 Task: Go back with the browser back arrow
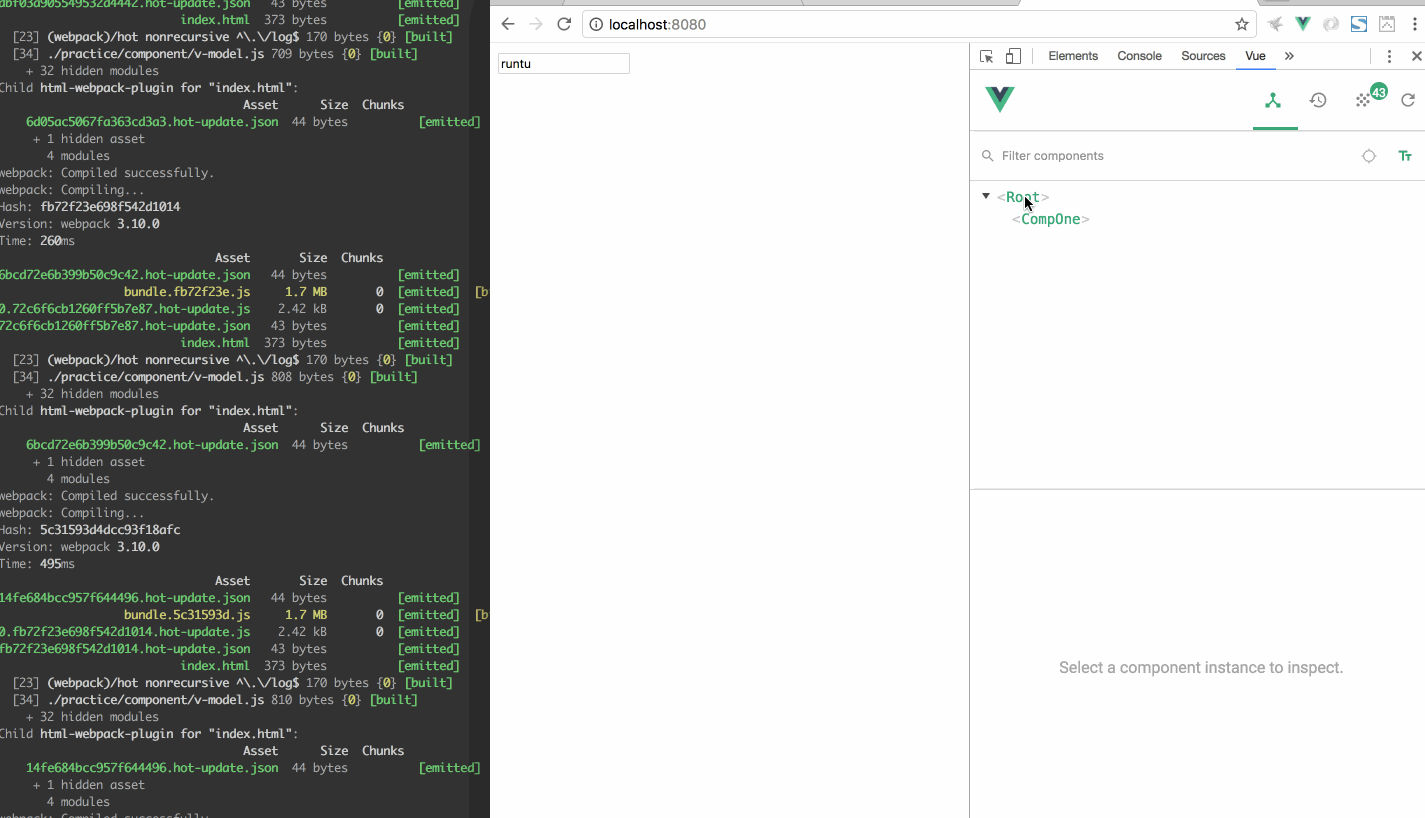click(508, 24)
